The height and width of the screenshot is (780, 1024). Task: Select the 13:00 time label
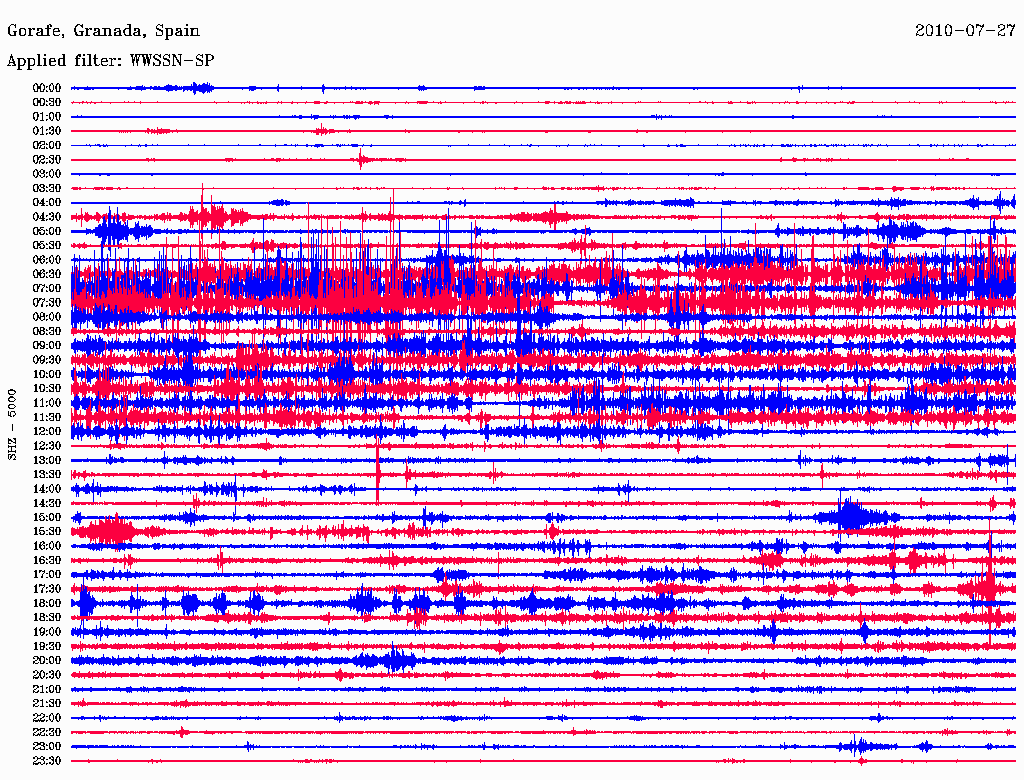[x=46, y=461]
